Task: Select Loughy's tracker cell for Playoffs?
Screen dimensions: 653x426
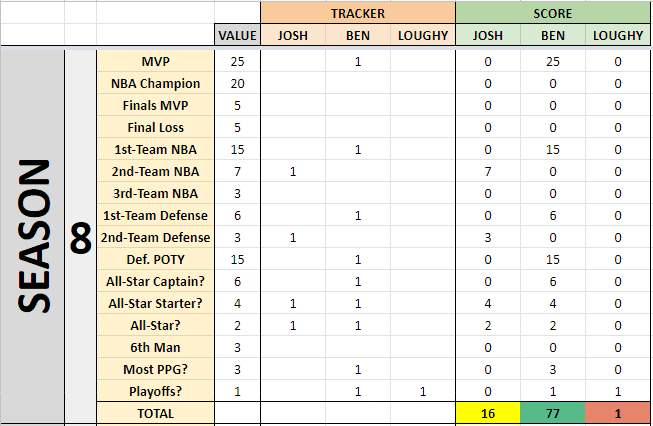Action: 423,391
